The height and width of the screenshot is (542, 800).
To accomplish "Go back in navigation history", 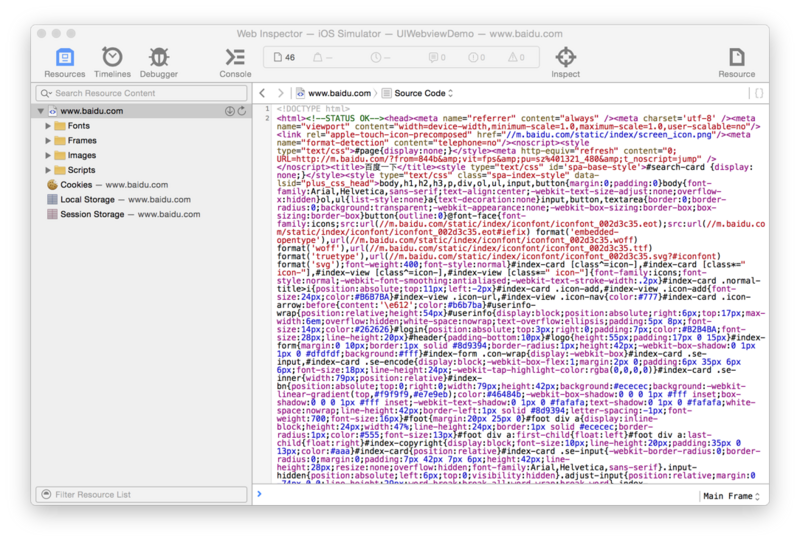I will 262,93.
